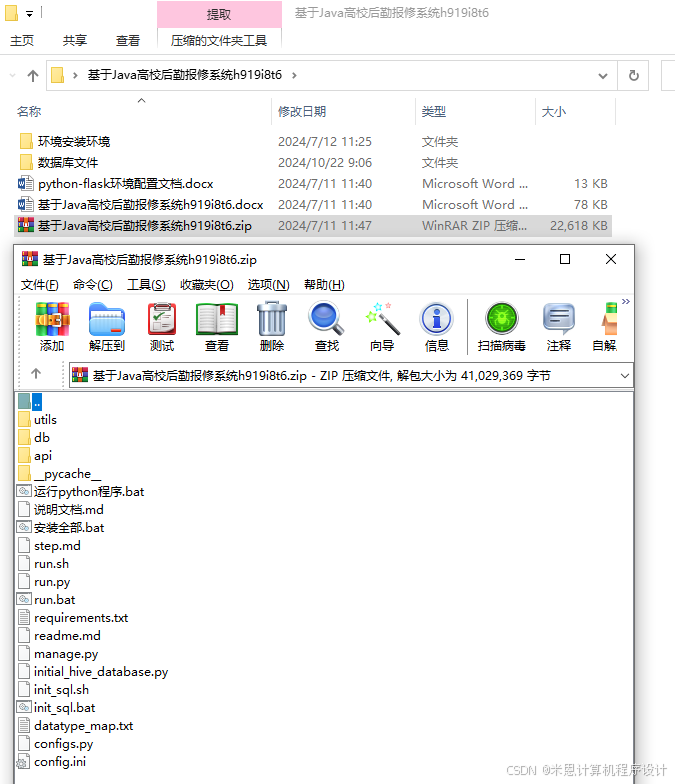
Task: Click the breadcrumb arrow after folder name
Action: [x=294, y=75]
